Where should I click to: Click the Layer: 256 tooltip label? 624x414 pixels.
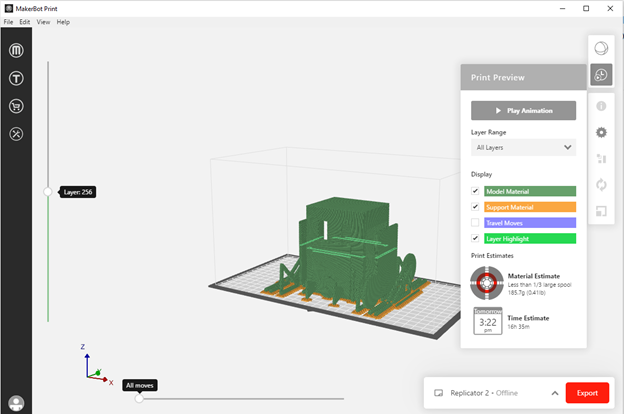(78, 192)
